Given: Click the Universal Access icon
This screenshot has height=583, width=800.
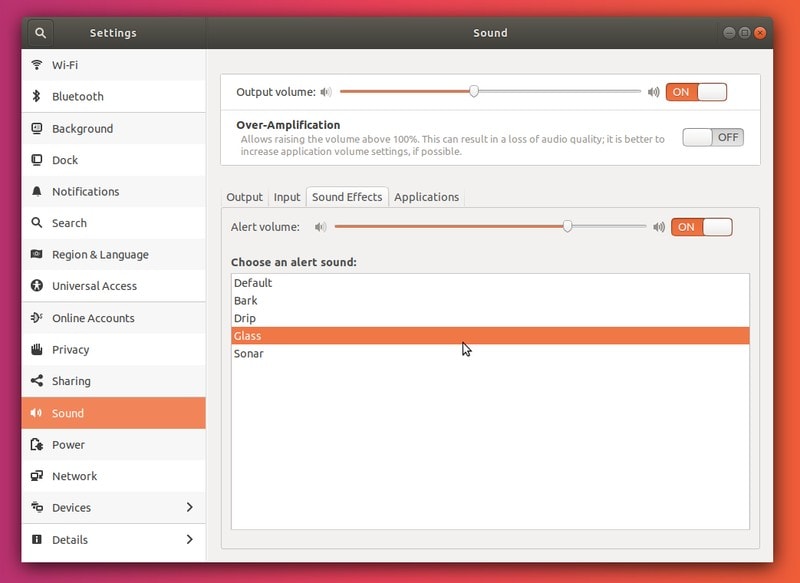Looking at the screenshot, I should tap(37, 286).
